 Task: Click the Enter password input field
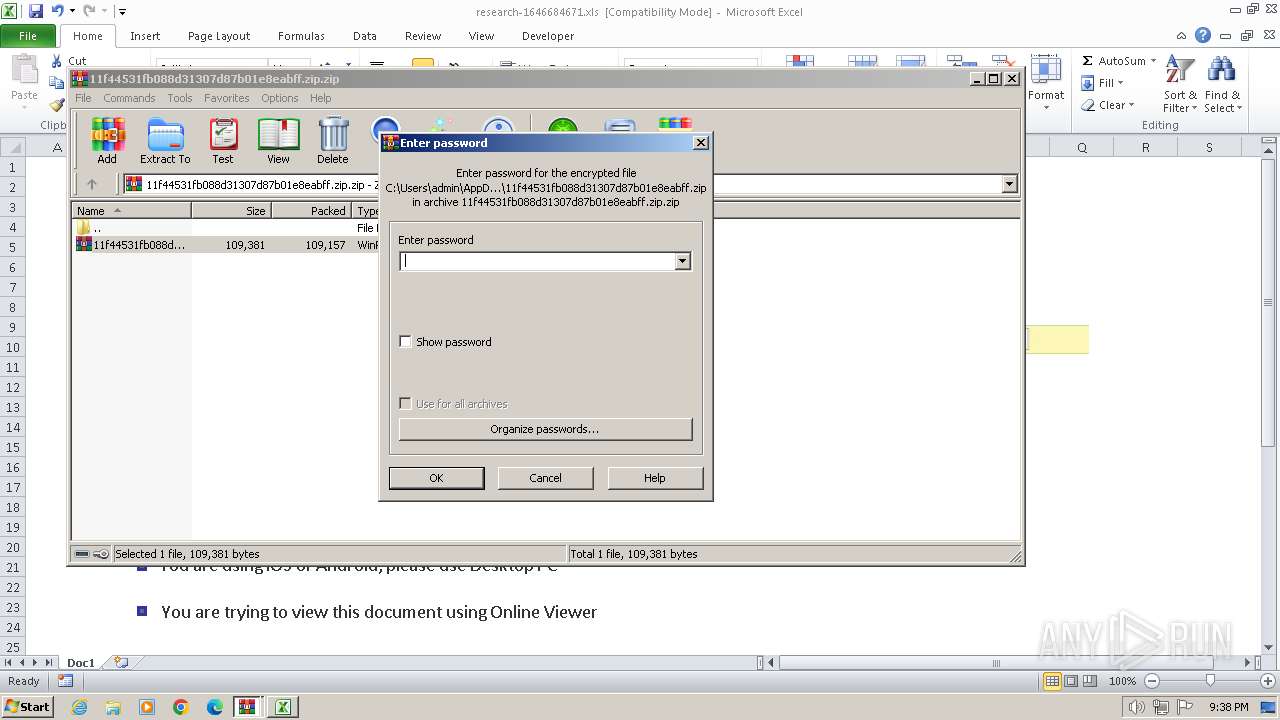pyautogui.click(x=537, y=261)
